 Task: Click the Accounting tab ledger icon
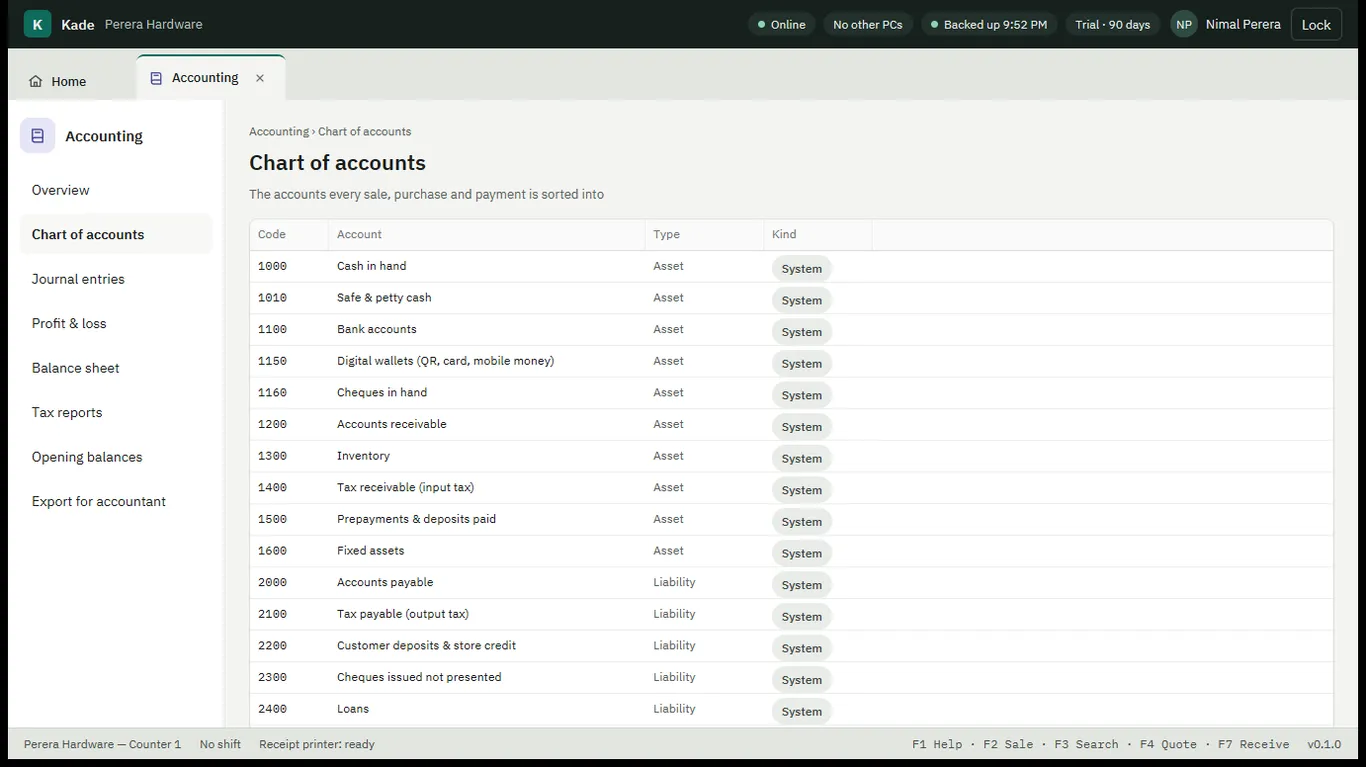(156, 78)
